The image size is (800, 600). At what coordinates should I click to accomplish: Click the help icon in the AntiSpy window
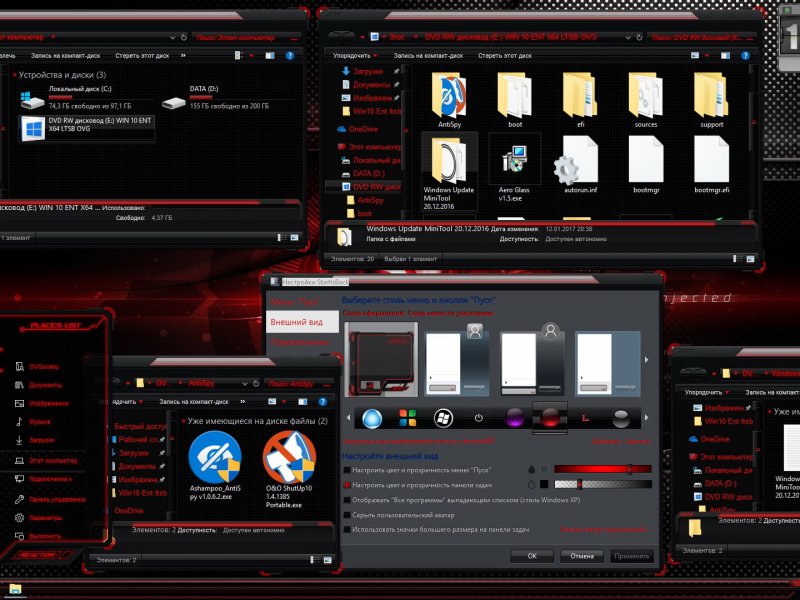322,402
